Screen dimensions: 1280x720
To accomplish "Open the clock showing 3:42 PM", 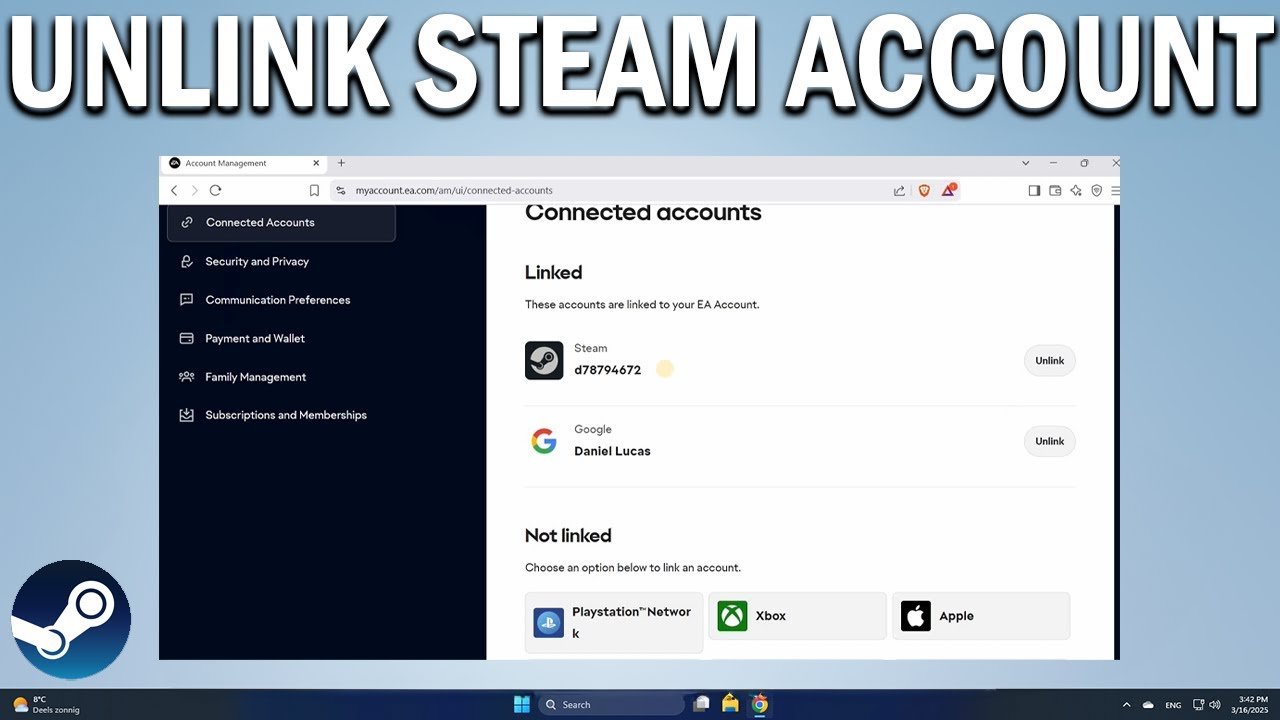I will tap(1252, 704).
